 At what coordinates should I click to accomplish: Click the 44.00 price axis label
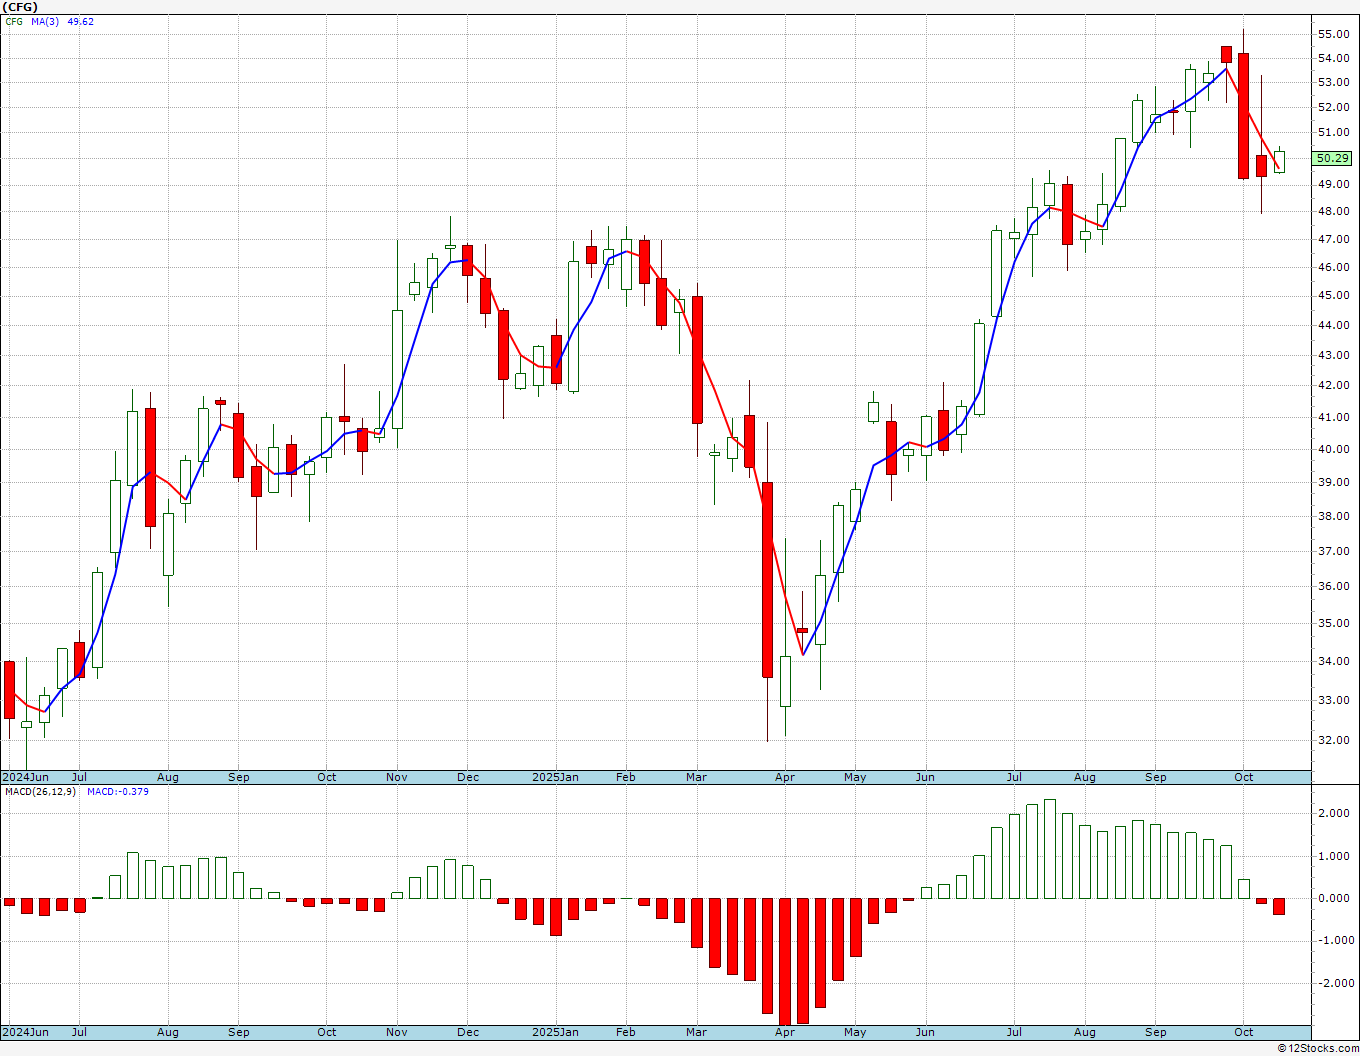click(x=1334, y=325)
